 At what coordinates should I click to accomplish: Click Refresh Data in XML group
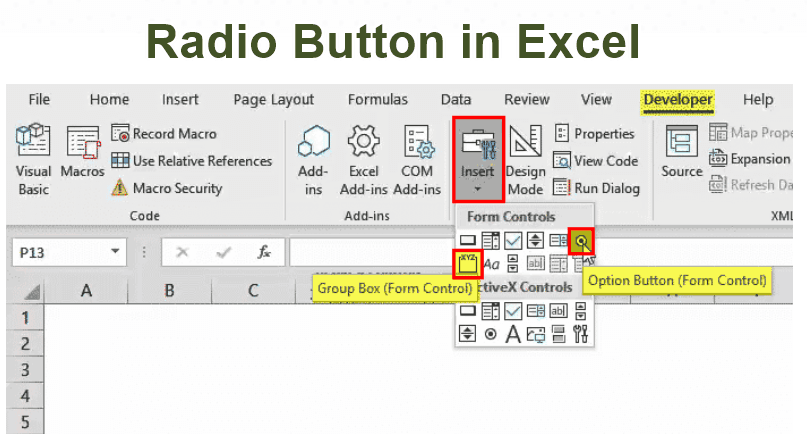click(750, 184)
